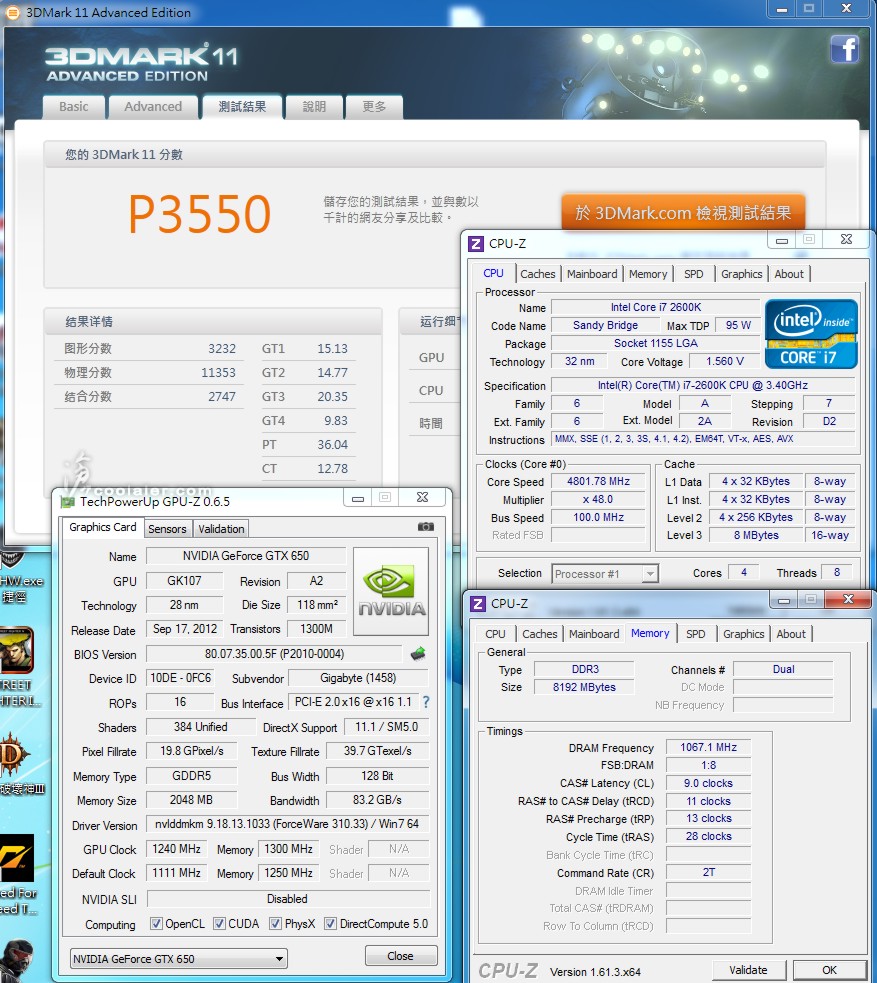Click the physics score 11353

[x=218, y=372]
